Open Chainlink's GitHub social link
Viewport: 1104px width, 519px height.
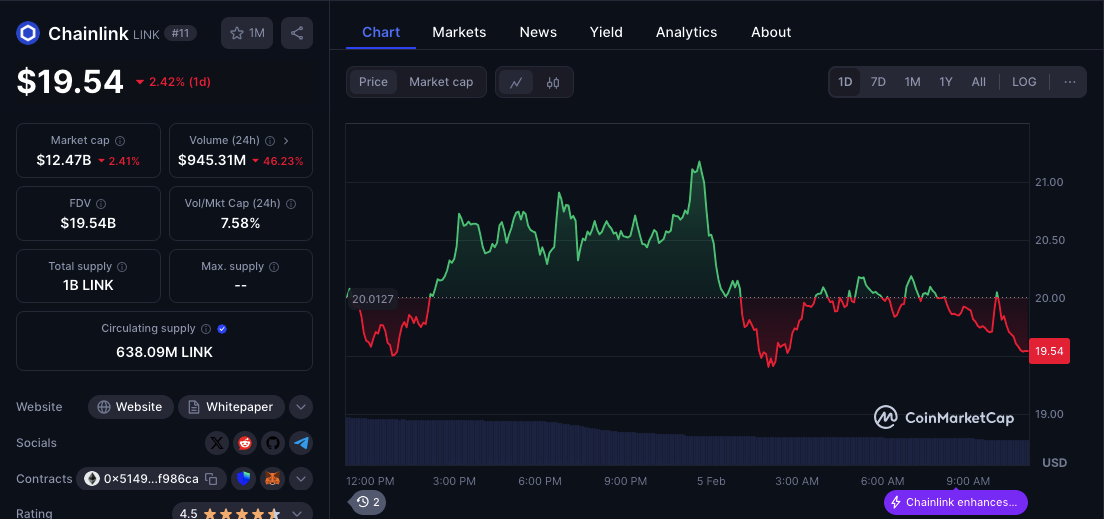(x=273, y=443)
